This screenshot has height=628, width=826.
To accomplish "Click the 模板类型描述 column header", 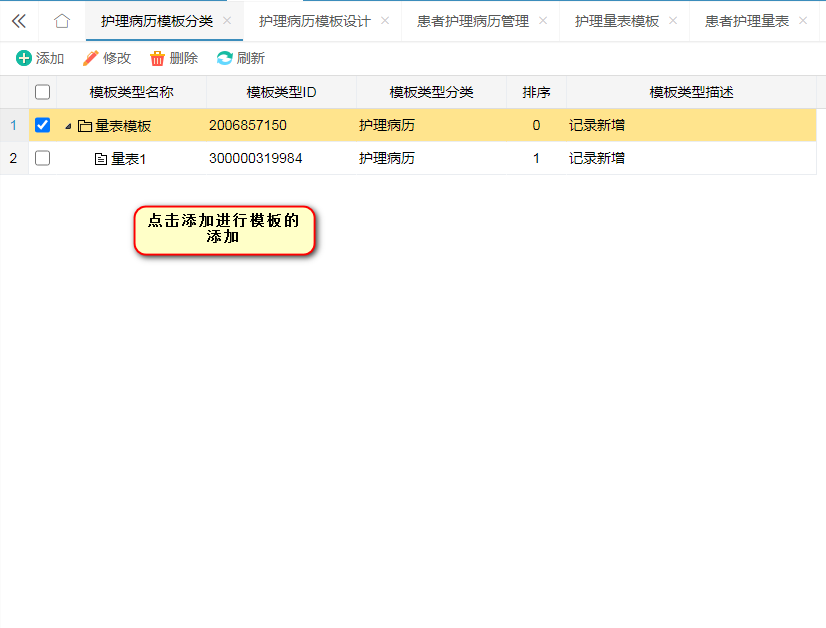I will click(691, 92).
